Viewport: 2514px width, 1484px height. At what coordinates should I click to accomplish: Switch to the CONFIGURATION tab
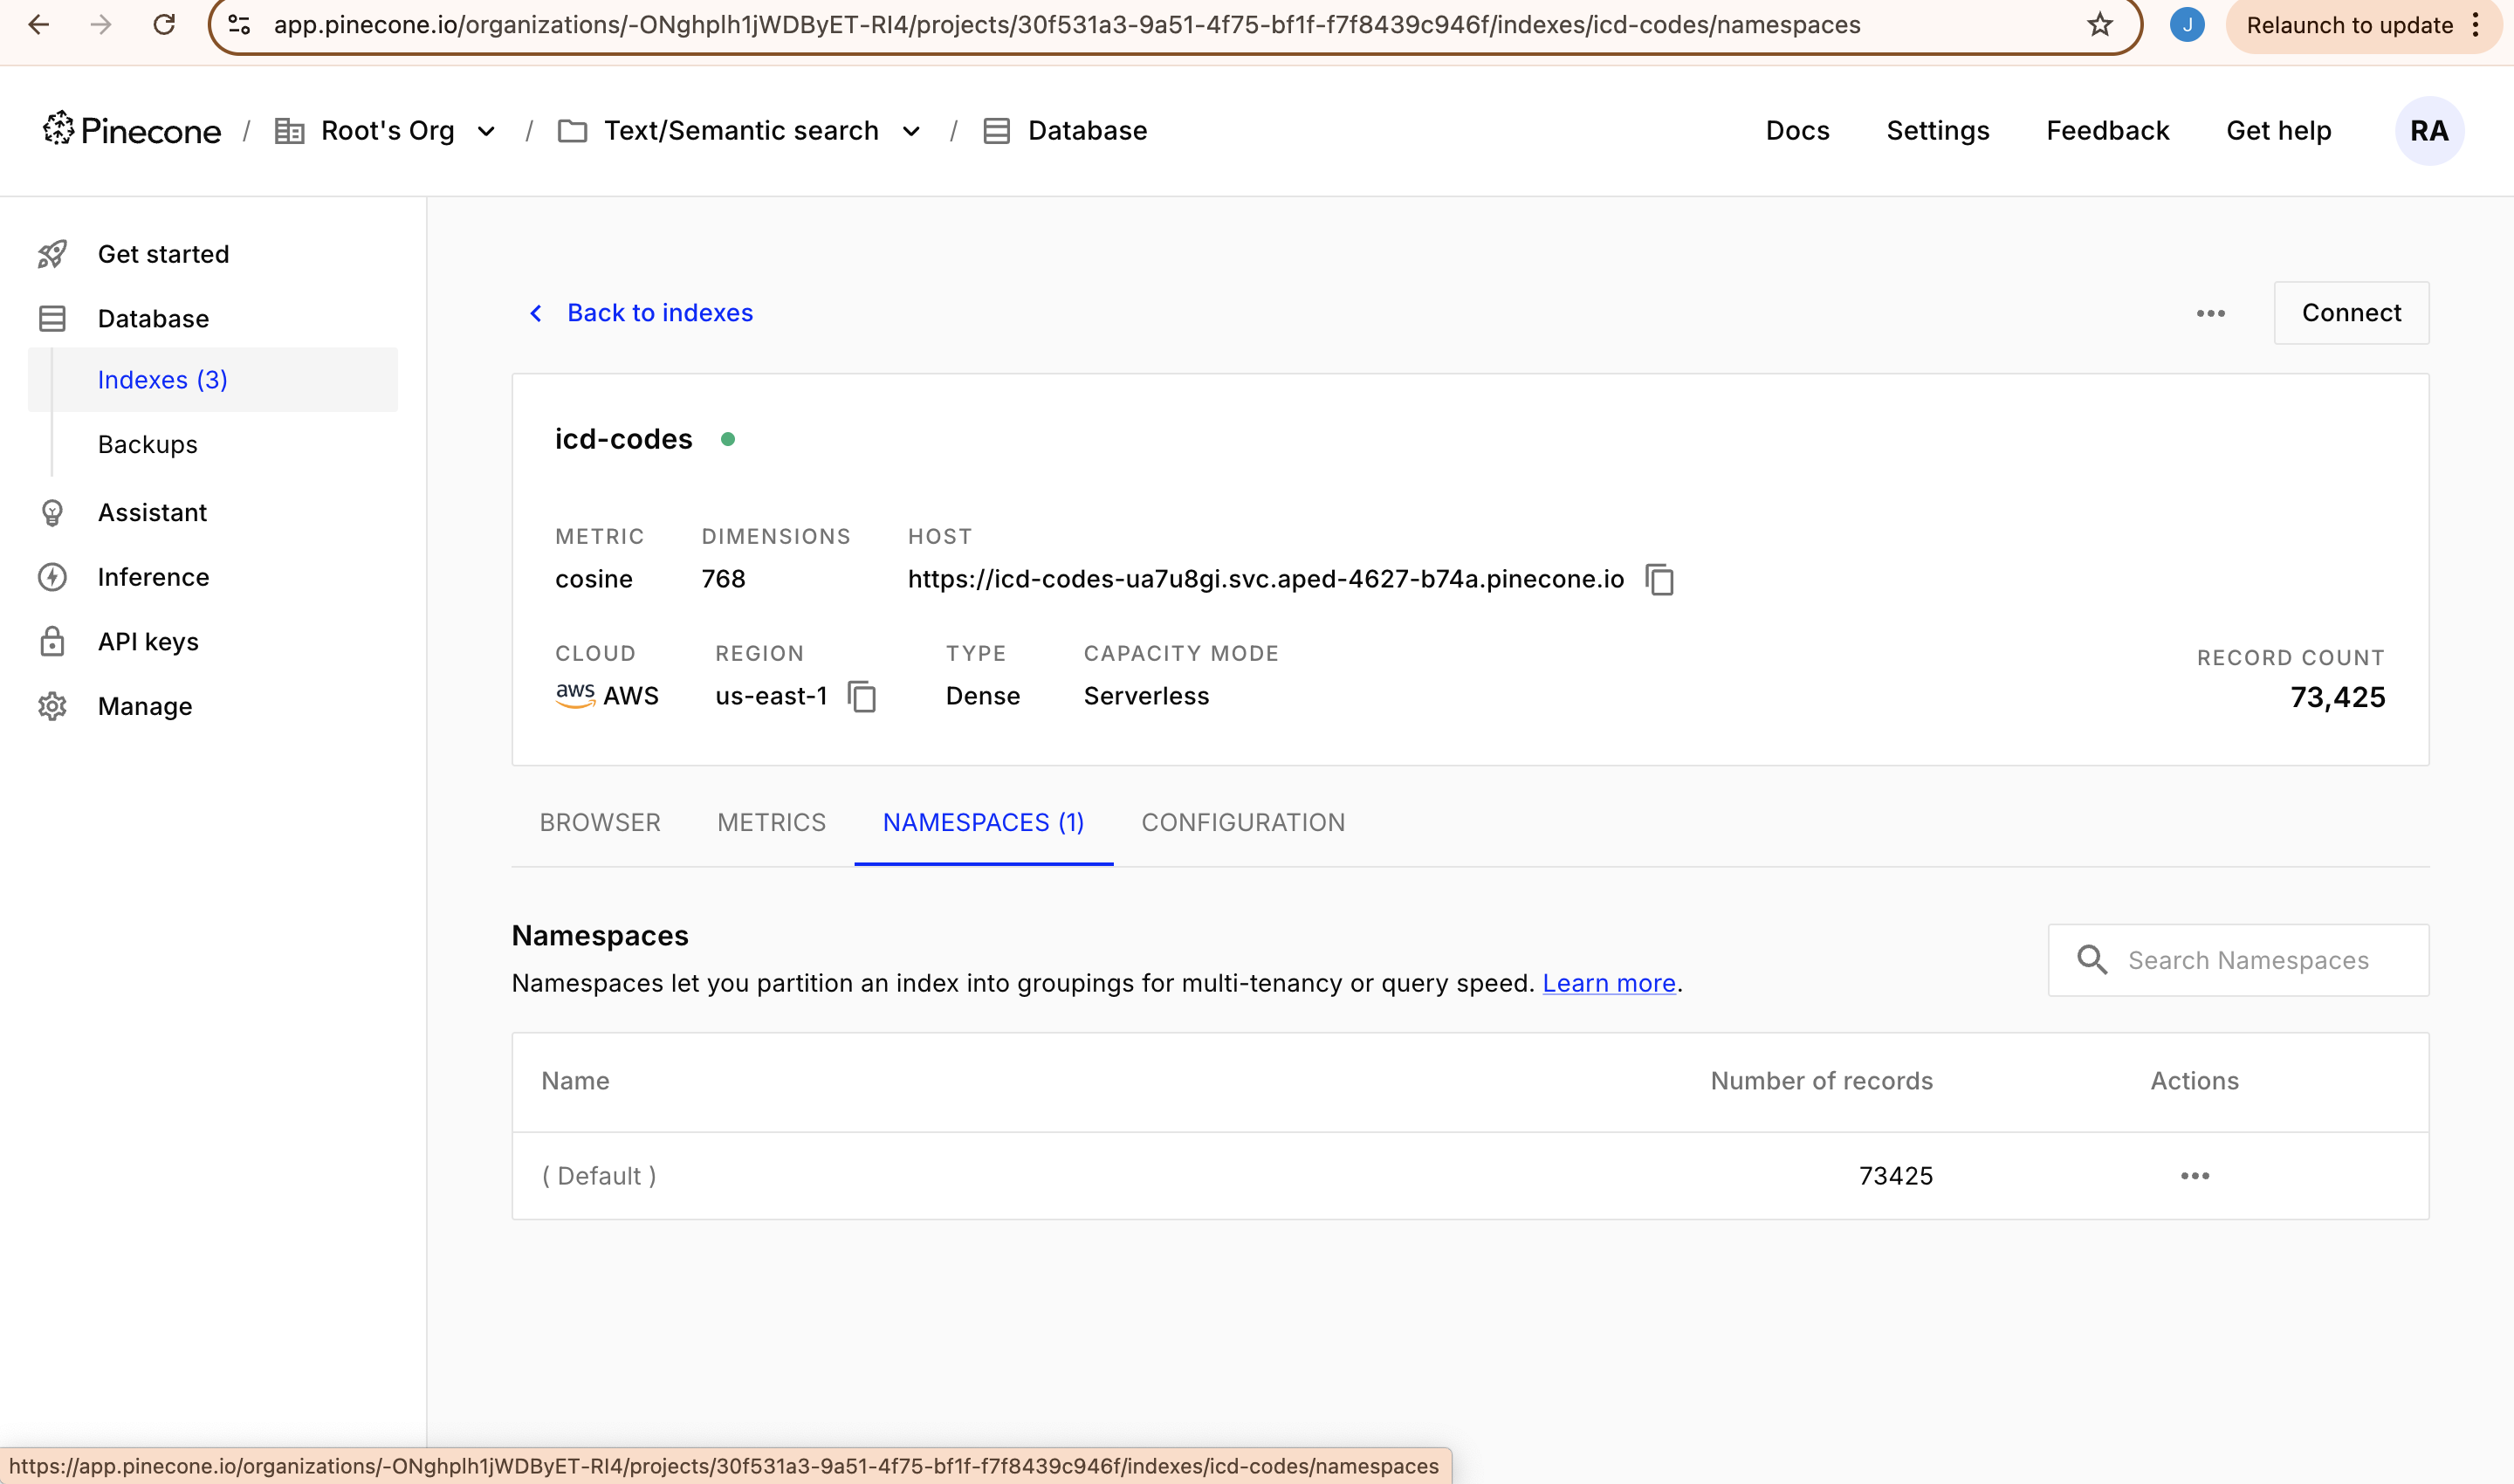click(1243, 822)
